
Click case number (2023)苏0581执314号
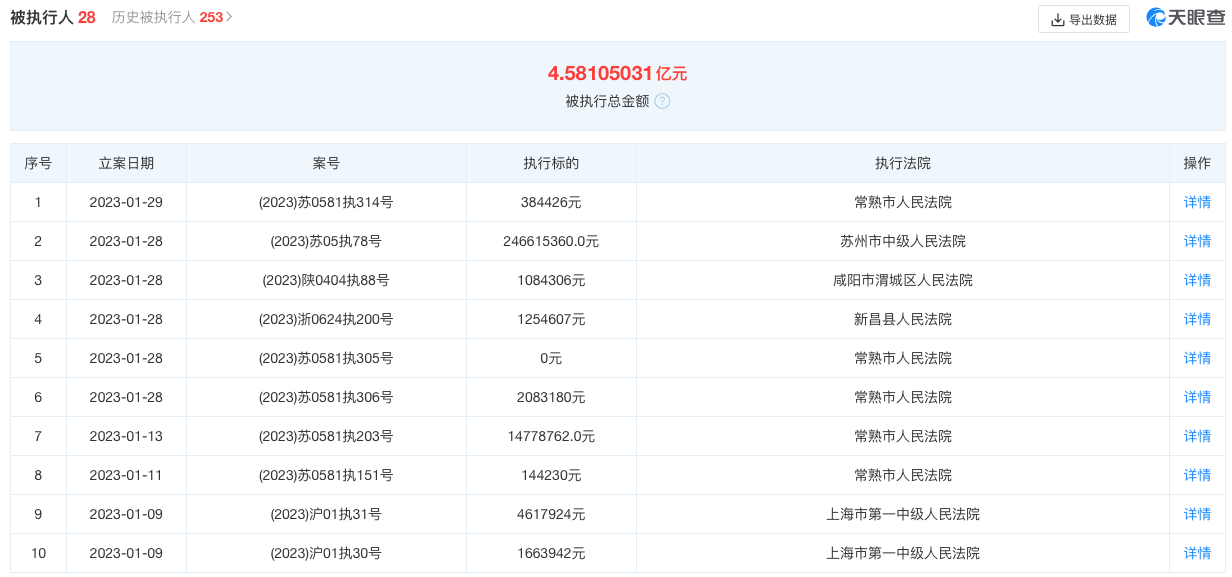(326, 202)
